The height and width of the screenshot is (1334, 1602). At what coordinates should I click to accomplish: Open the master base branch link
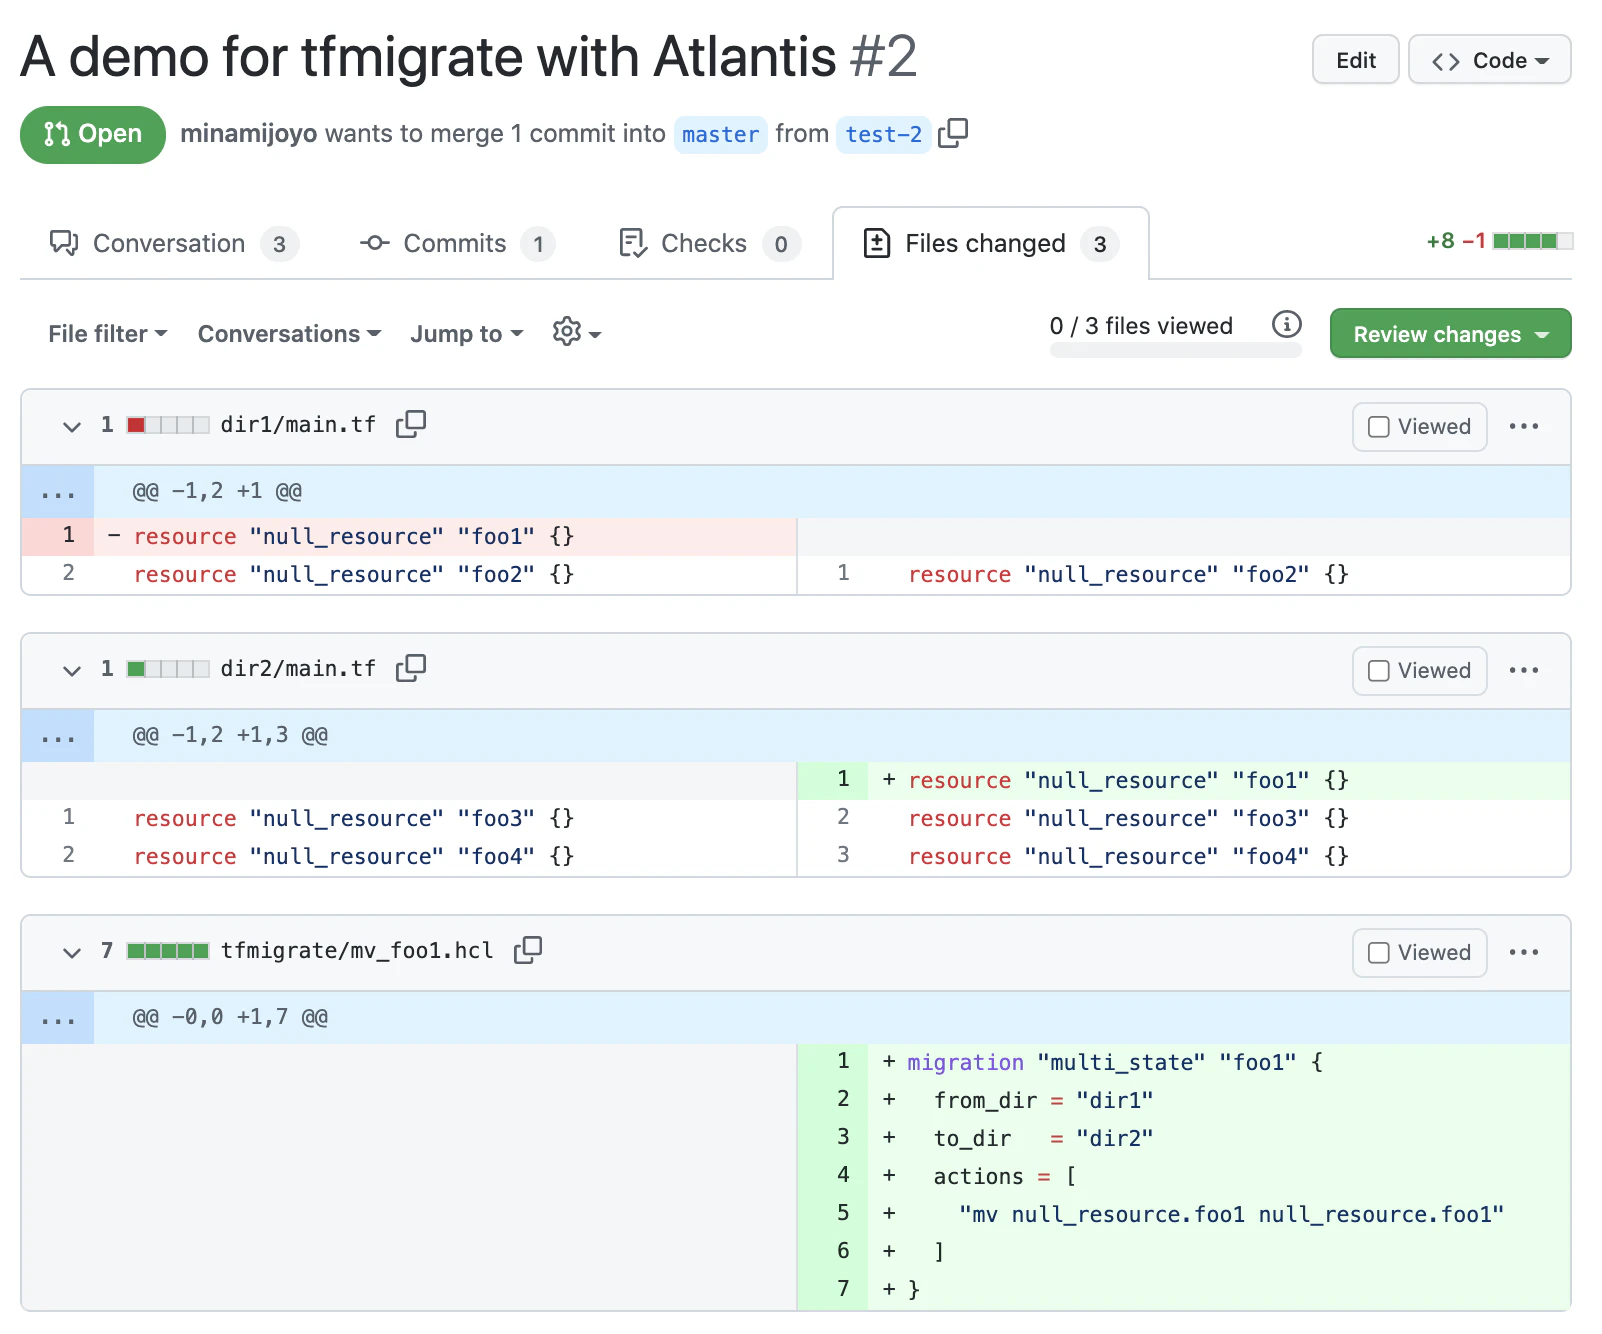click(x=721, y=134)
